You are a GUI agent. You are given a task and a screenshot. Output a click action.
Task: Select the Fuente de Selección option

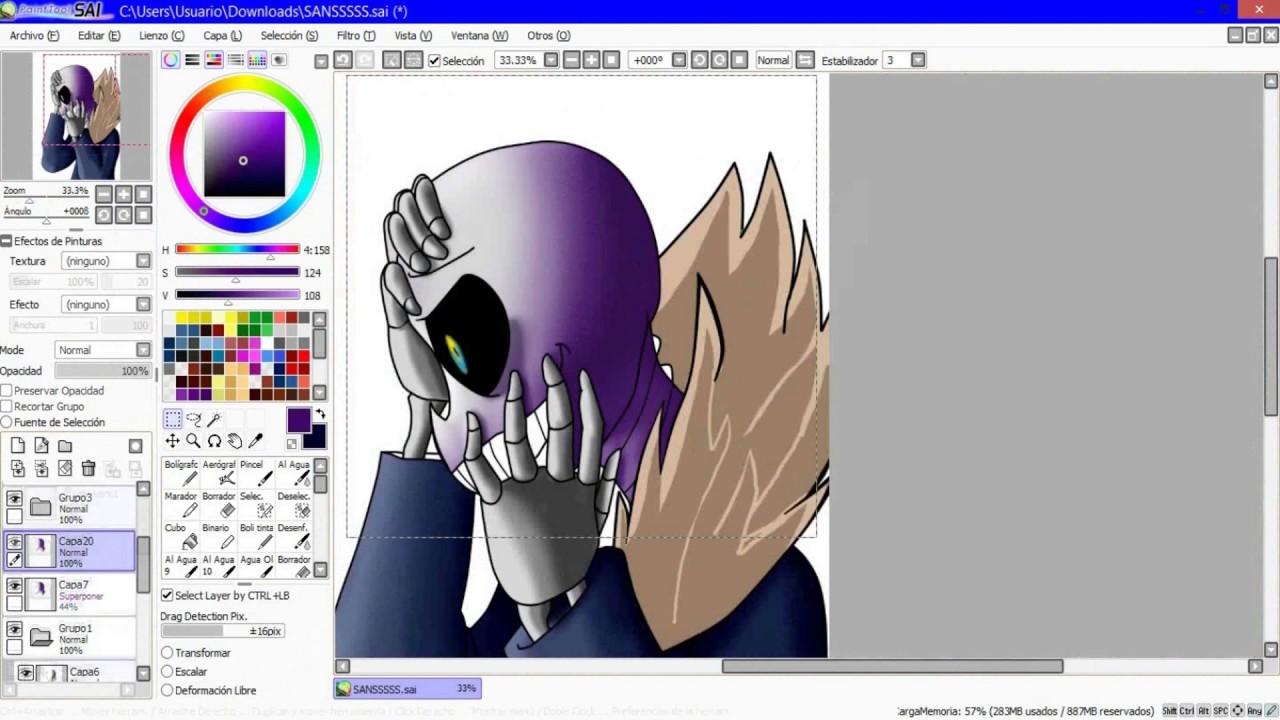click(x=7, y=423)
